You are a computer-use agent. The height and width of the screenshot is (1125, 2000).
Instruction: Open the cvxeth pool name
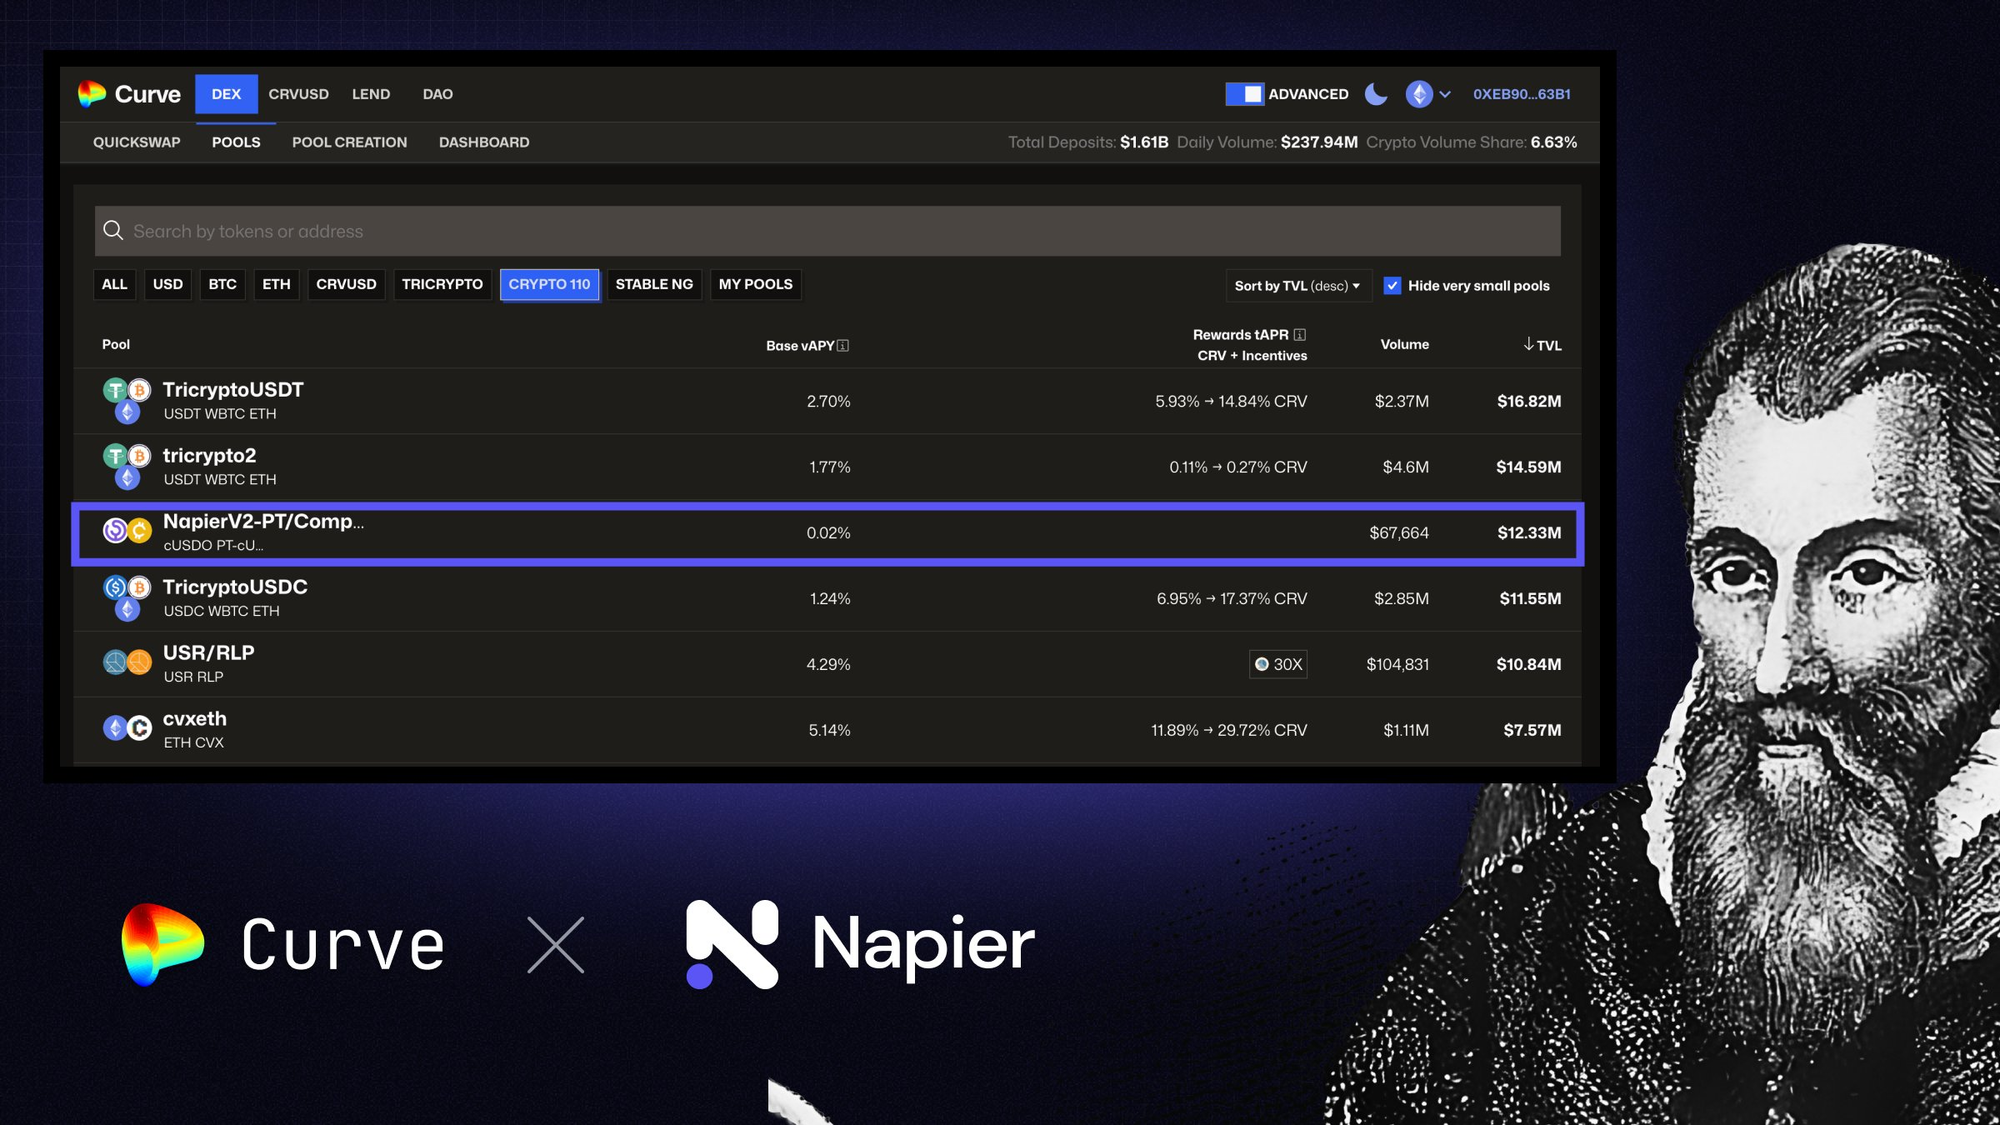195,719
